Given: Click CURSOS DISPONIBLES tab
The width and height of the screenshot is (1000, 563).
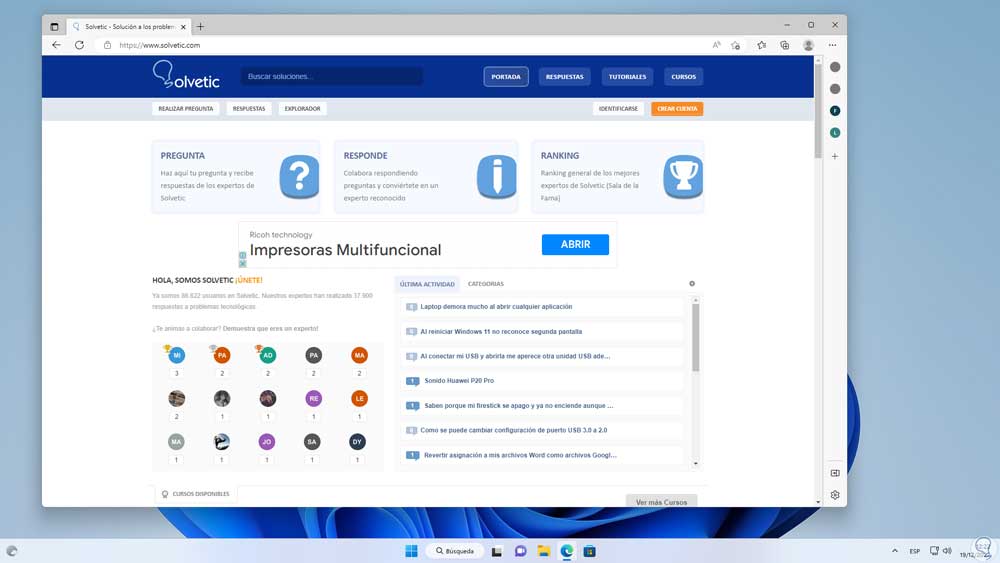Looking at the screenshot, I should [196, 494].
